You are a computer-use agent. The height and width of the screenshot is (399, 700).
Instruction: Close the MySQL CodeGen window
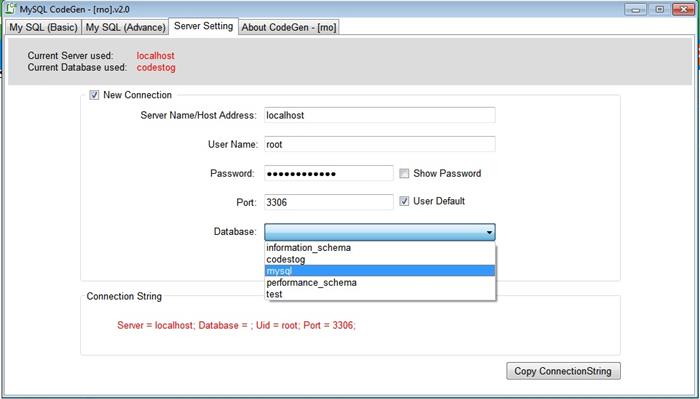(683, 9)
